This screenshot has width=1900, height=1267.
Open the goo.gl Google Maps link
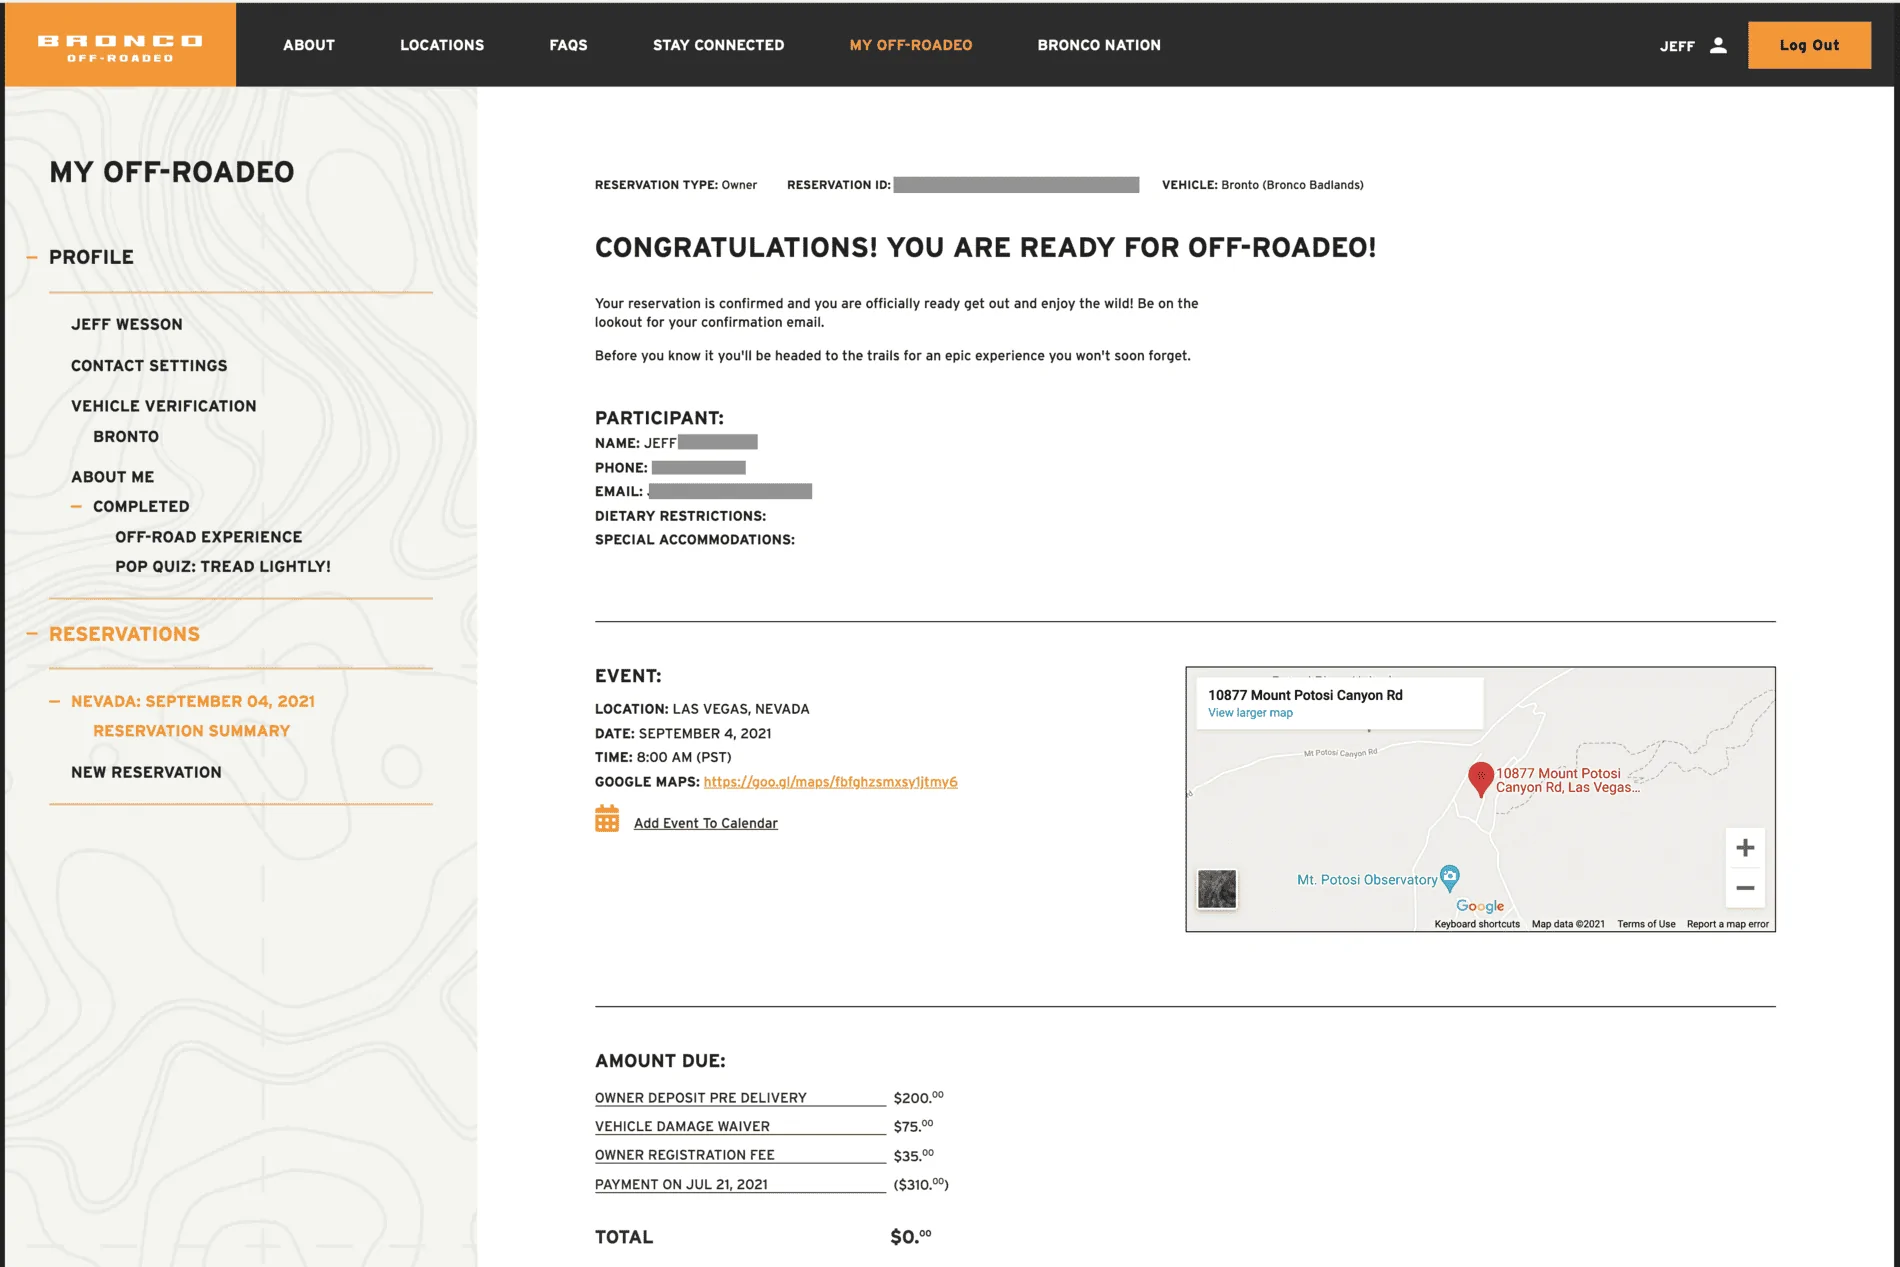(830, 782)
